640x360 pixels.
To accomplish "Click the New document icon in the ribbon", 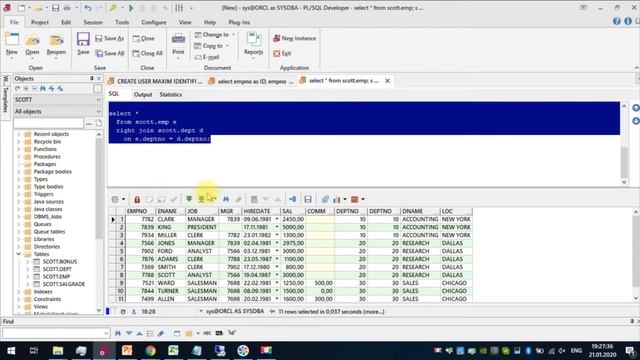I will 12,40.
